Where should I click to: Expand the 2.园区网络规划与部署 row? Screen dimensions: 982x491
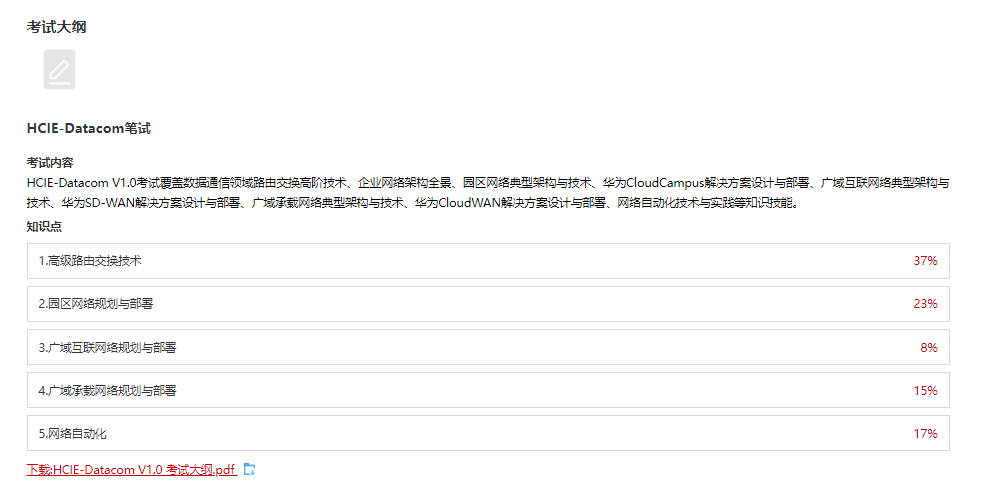(488, 304)
